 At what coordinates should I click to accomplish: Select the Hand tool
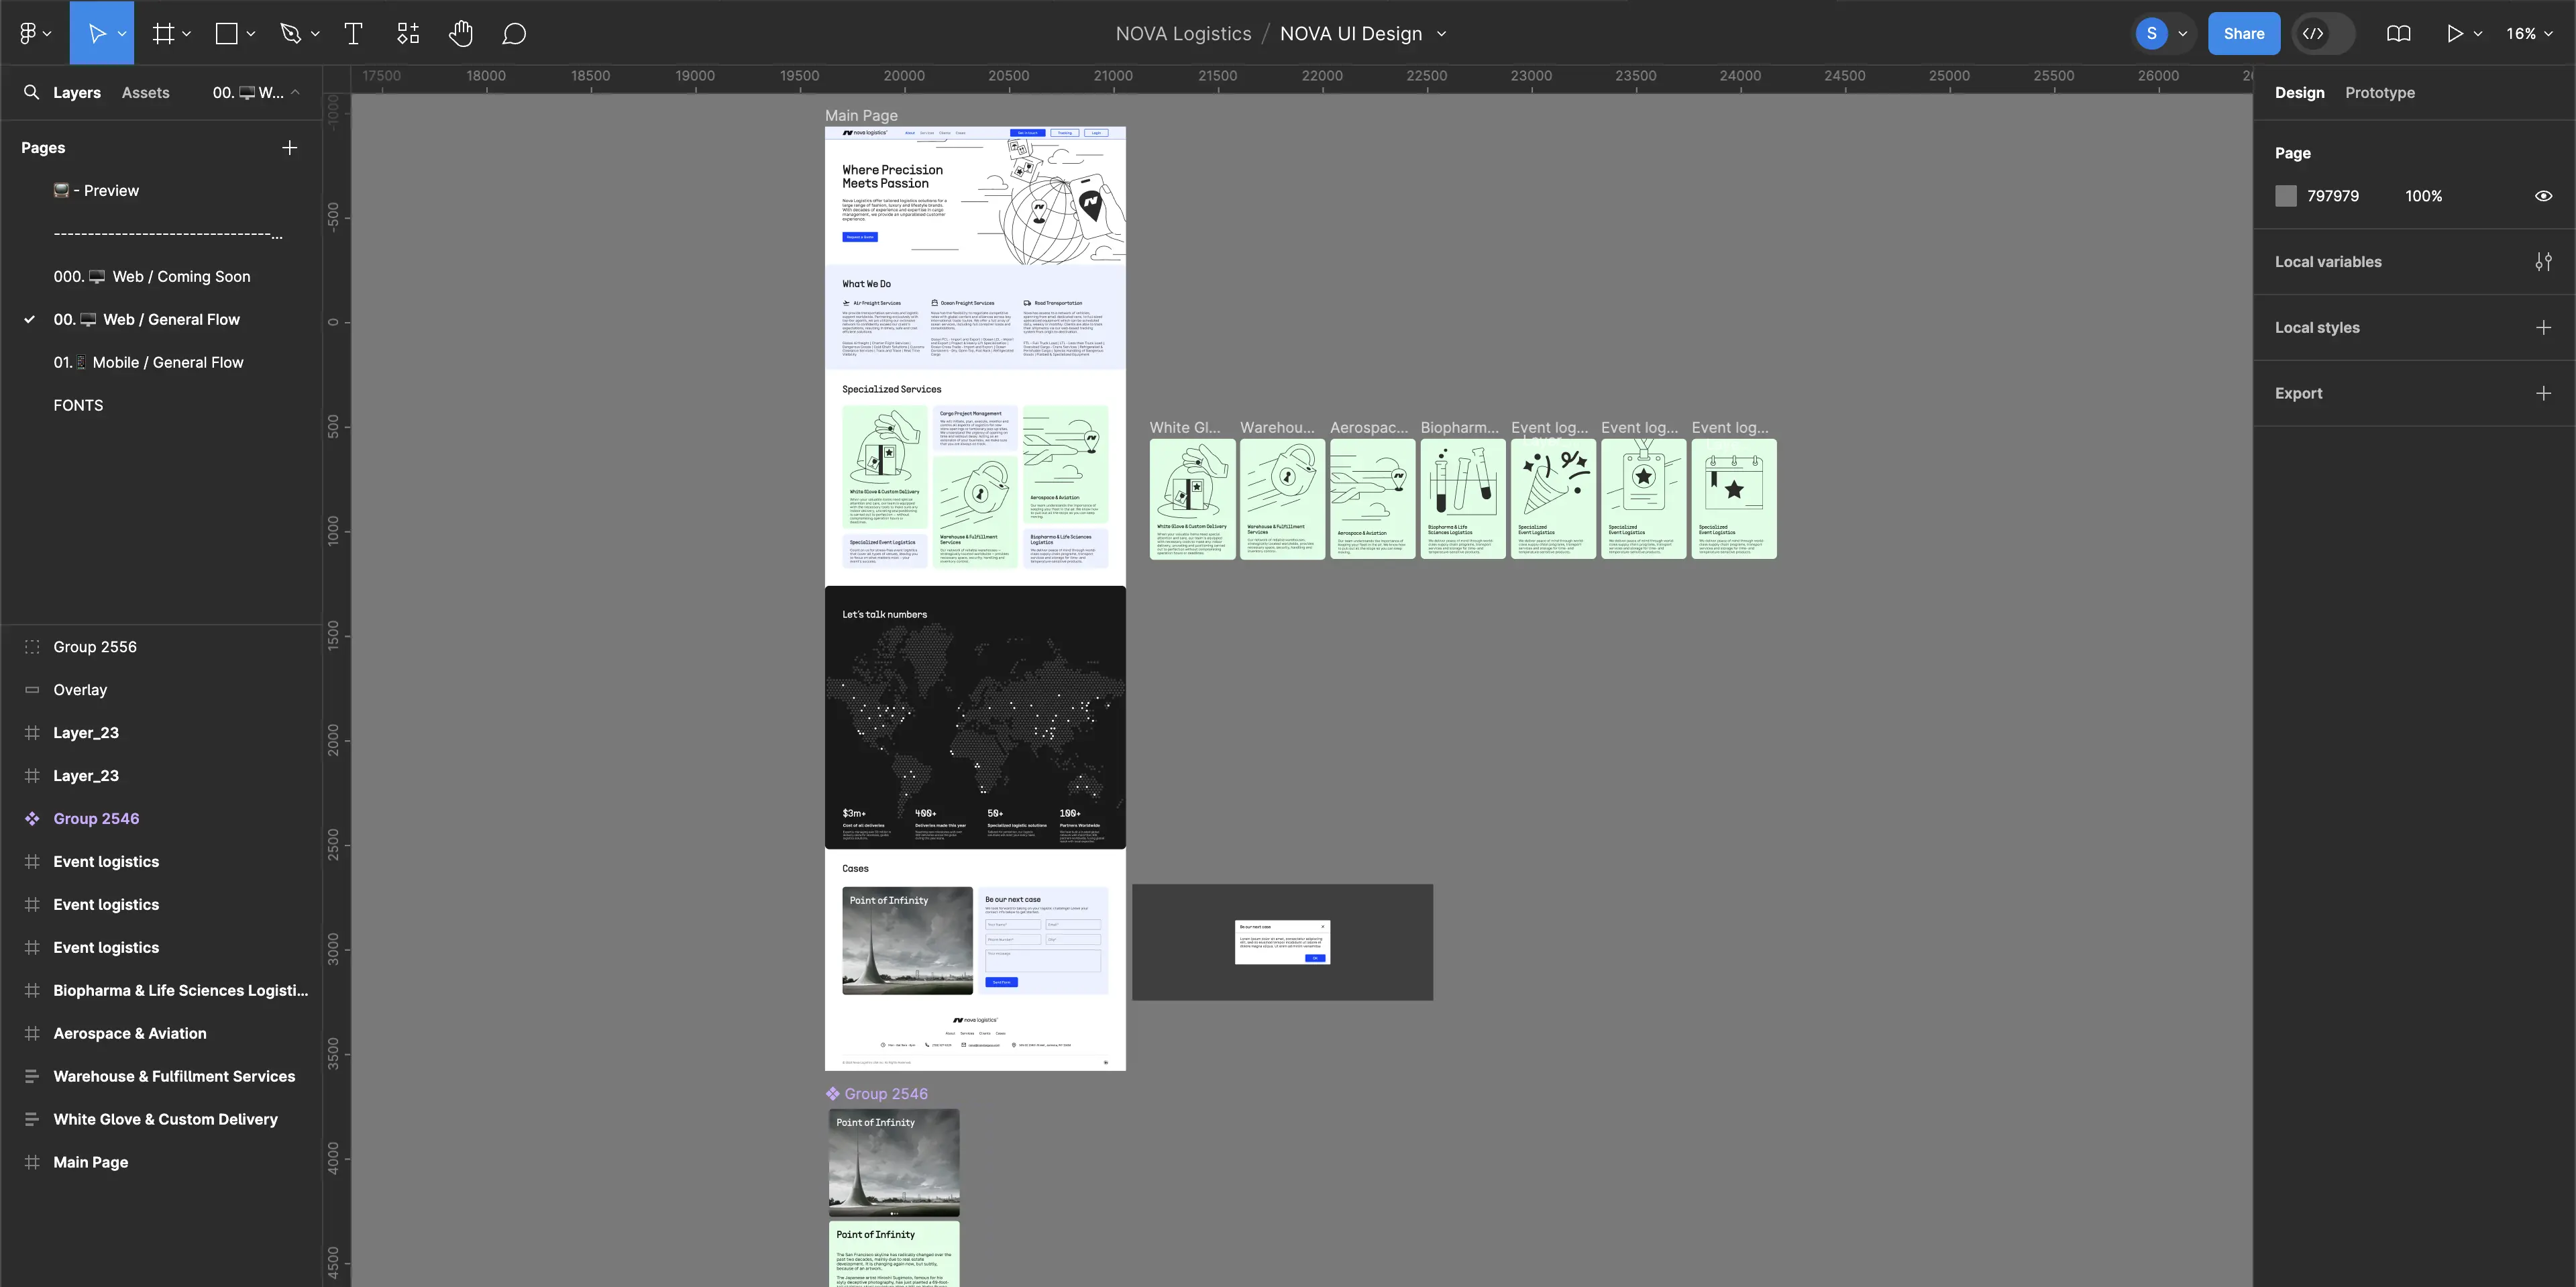[460, 33]
